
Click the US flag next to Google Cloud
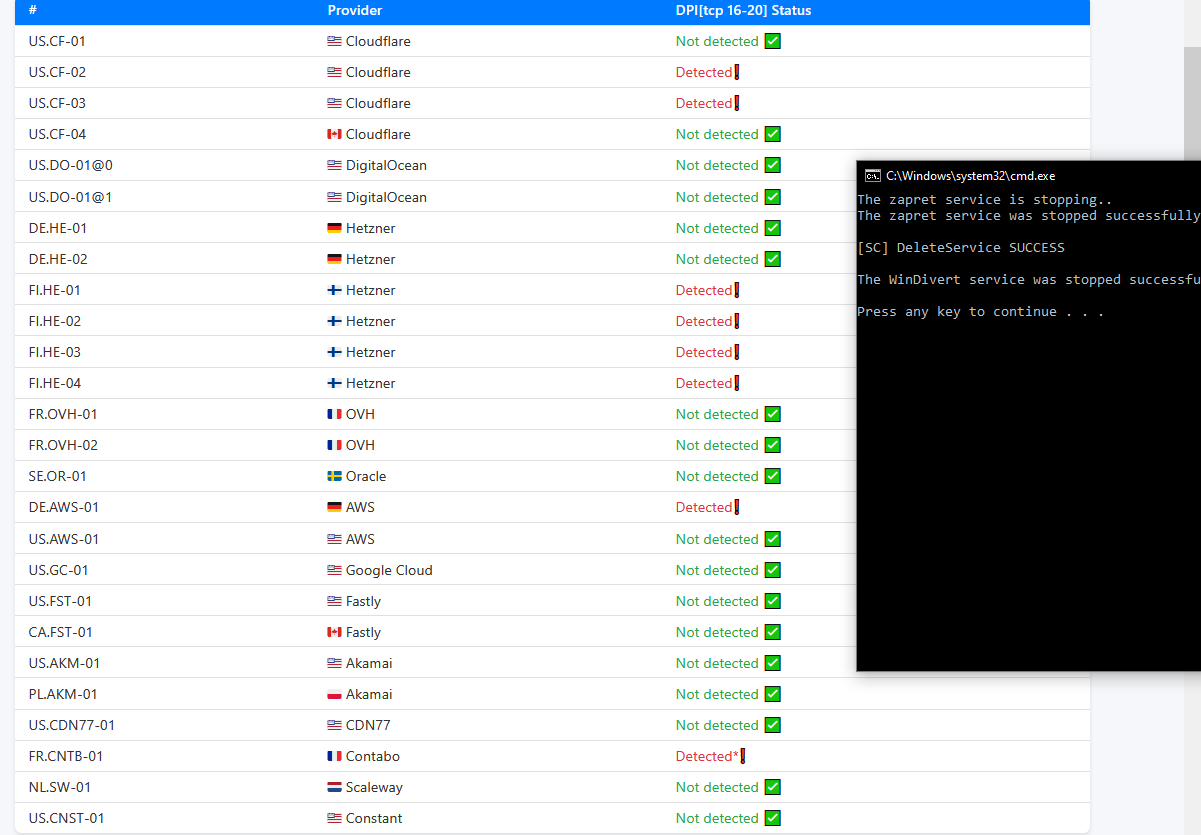click(x=334, y=570)
